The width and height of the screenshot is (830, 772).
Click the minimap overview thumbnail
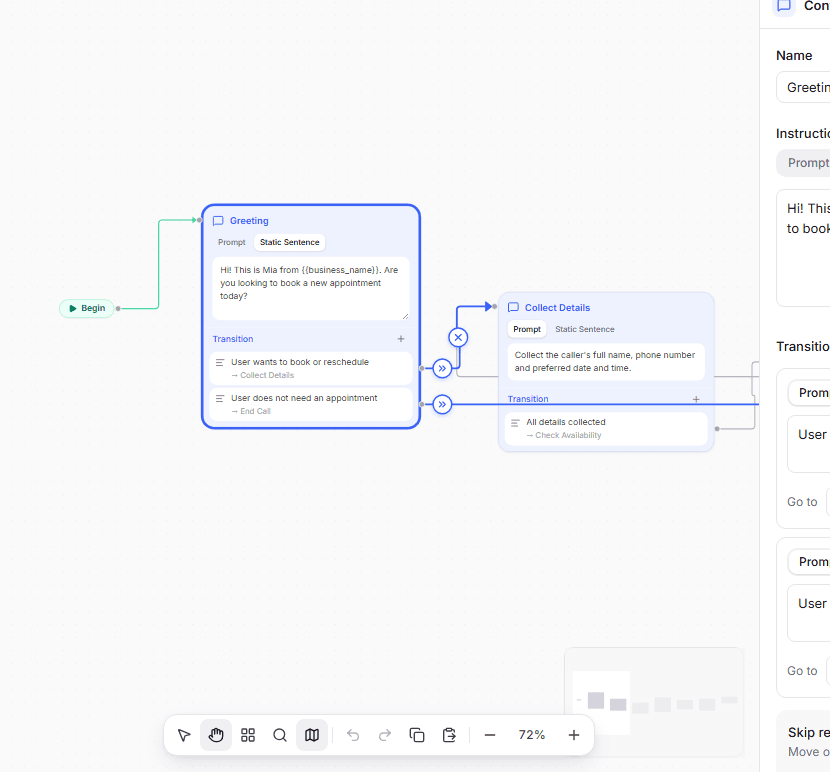pos(654,702)
